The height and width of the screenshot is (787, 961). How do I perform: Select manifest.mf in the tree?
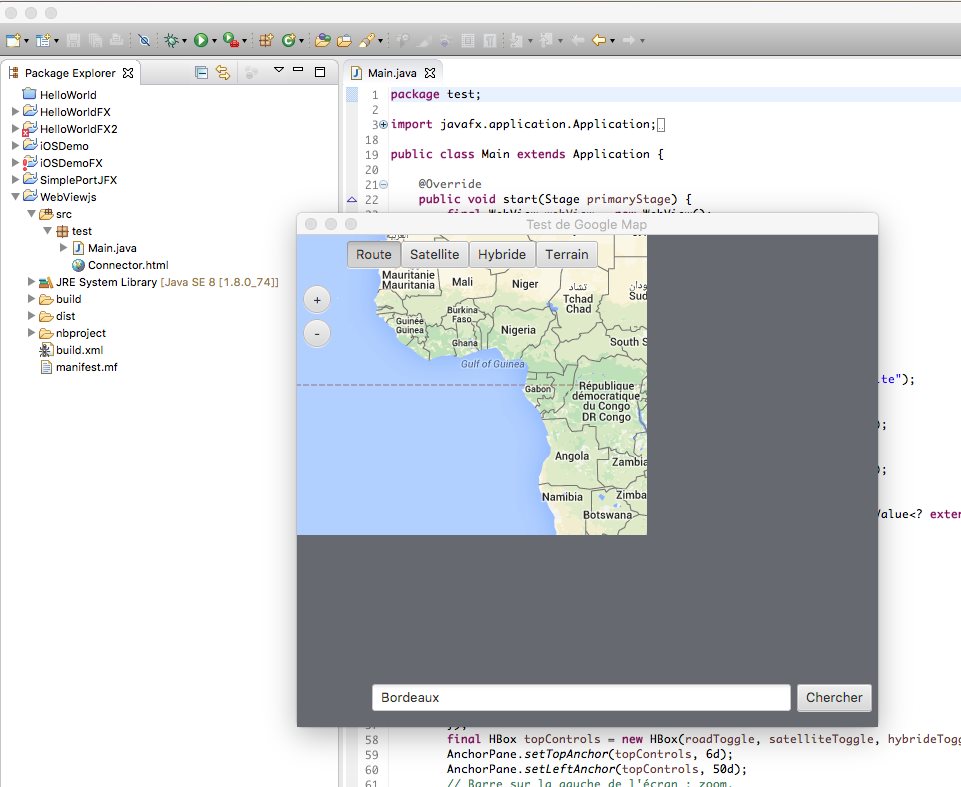click(x=78, y=367)
